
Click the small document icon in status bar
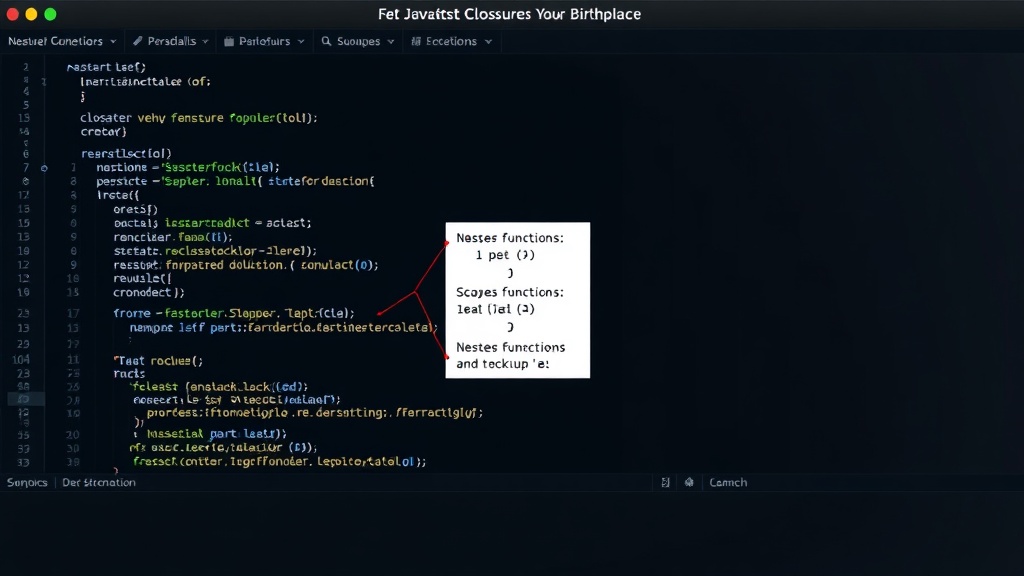click(x=665, y=483)
